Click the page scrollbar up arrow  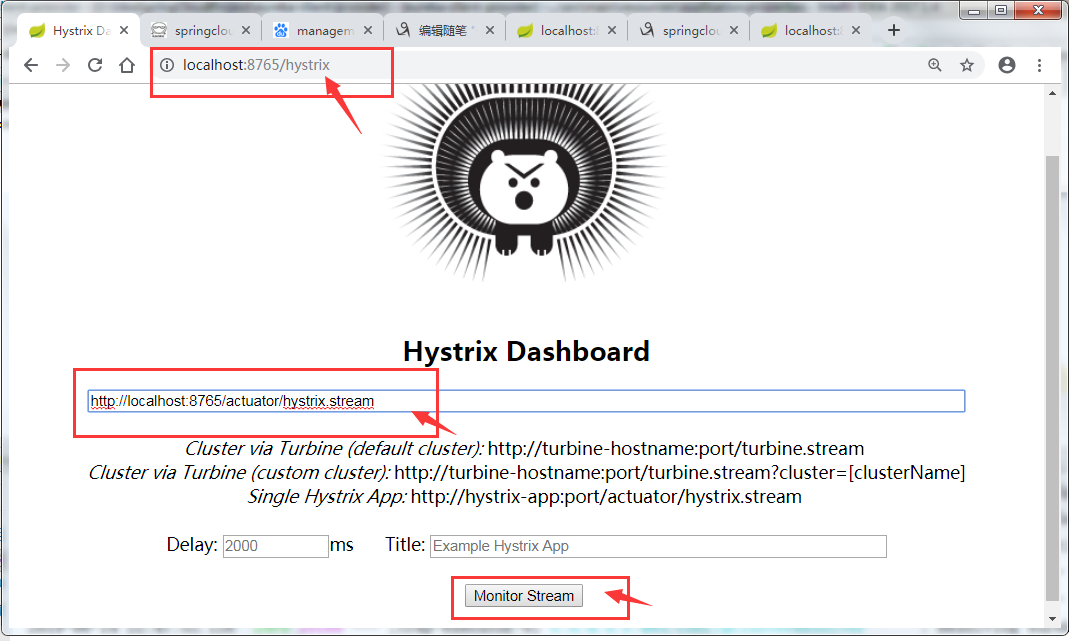(x=1053, y=93)
